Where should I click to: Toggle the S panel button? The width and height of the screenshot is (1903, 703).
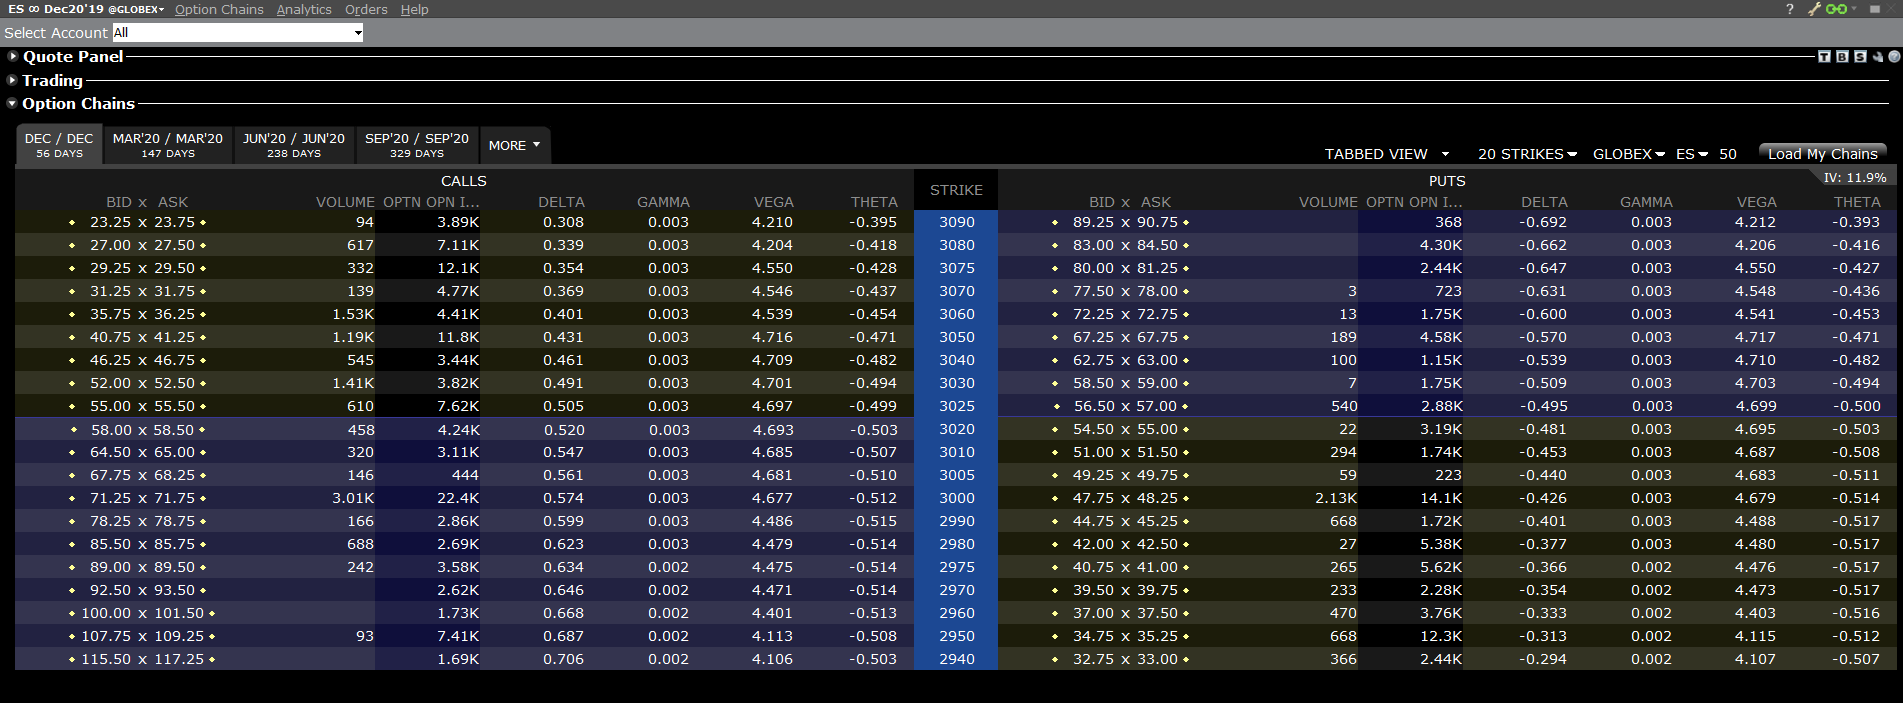1860,57
